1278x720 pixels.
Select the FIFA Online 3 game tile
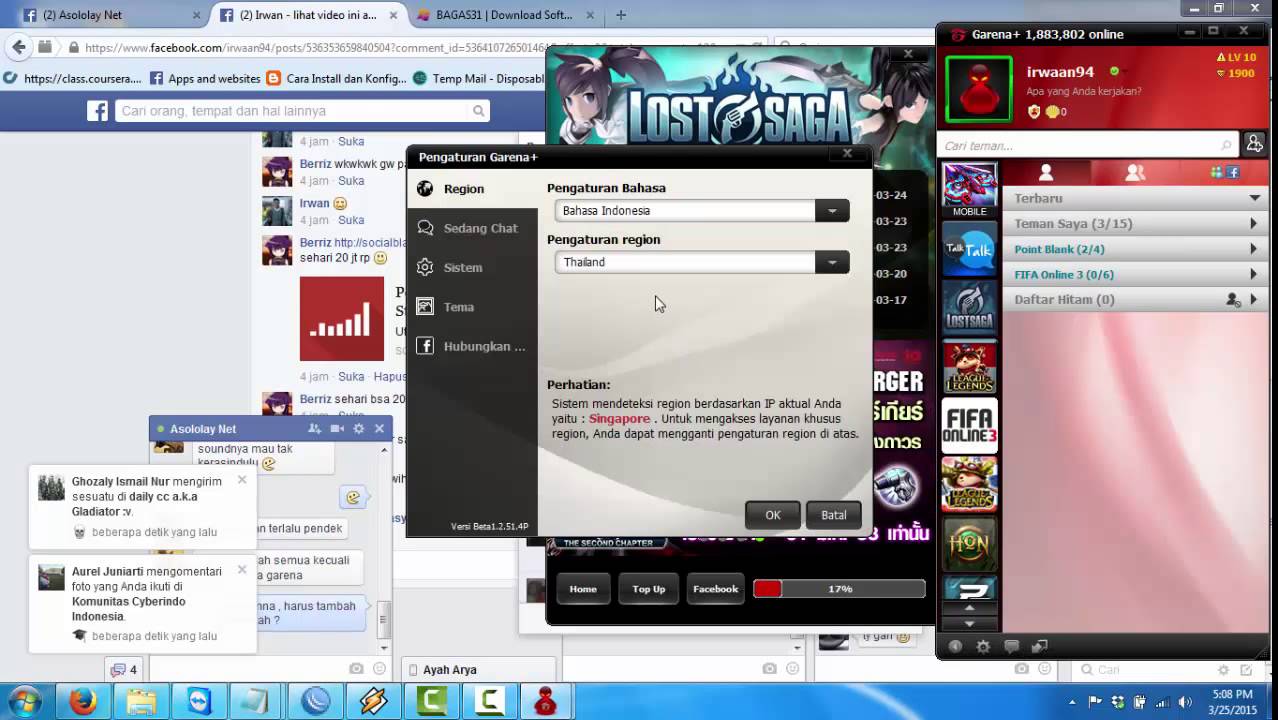click(969, 426)
